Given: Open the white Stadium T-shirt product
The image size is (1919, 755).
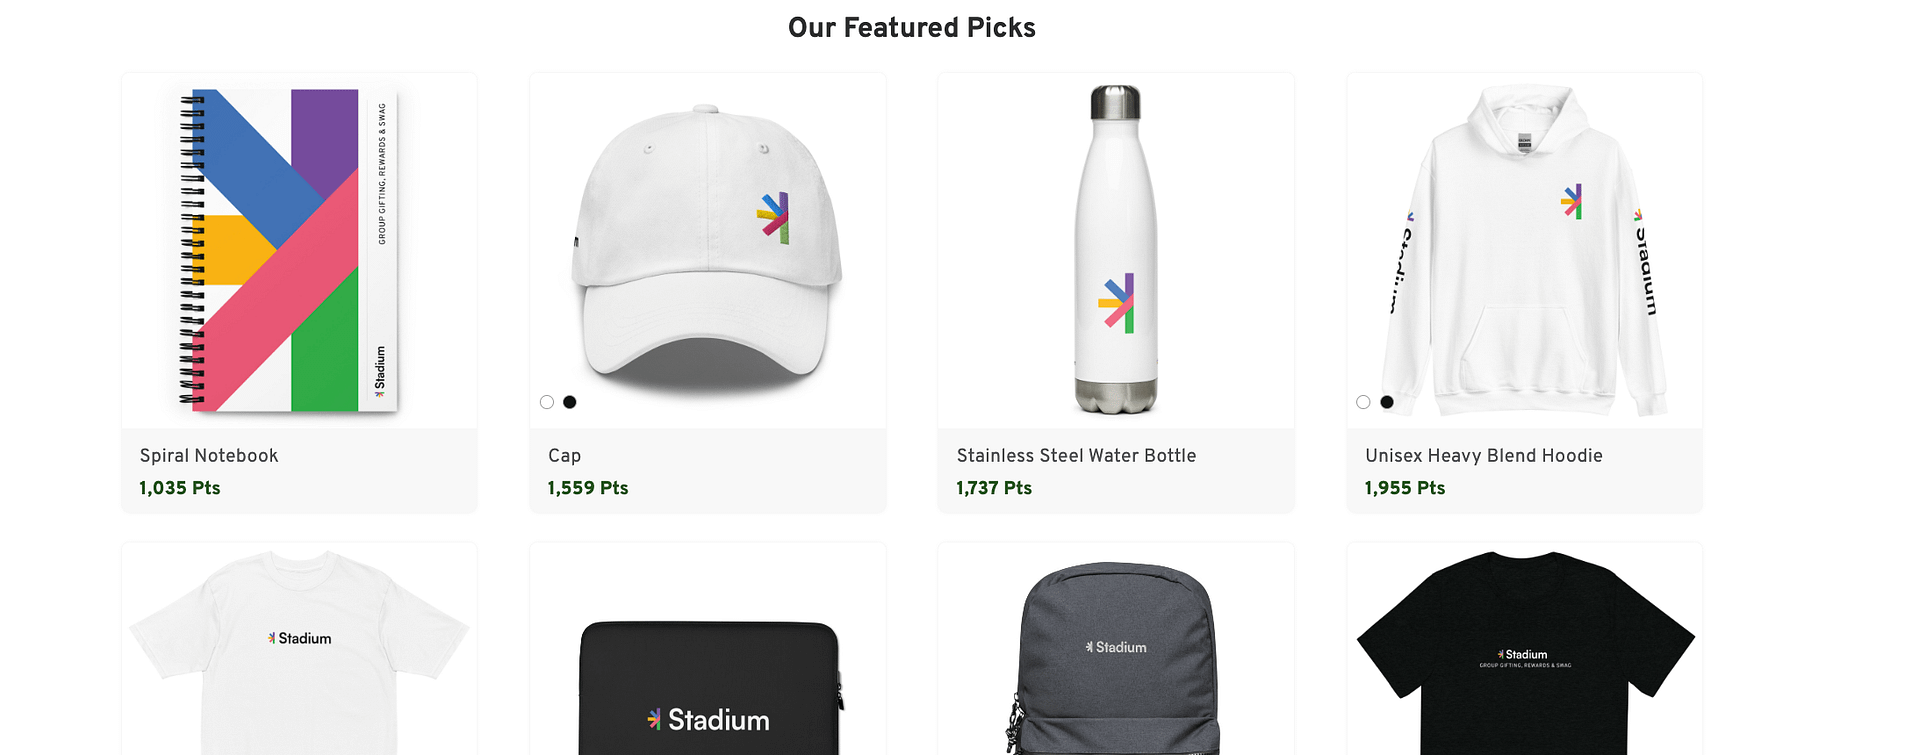Looking at the screenshot, I should coord(299,650).
